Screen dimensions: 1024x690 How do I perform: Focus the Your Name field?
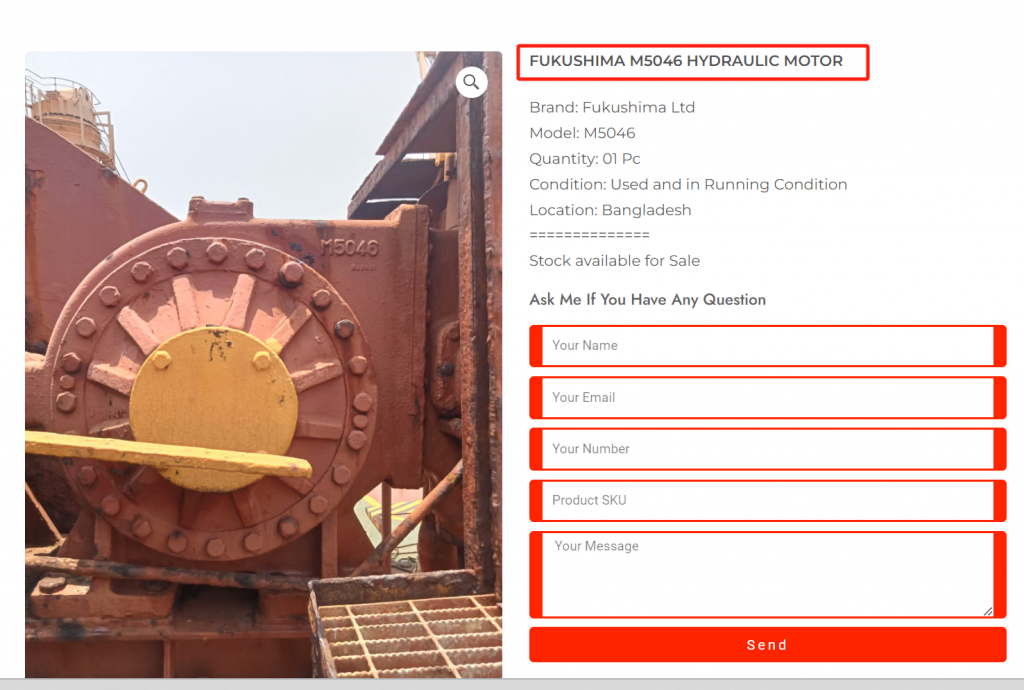[767, 346]
